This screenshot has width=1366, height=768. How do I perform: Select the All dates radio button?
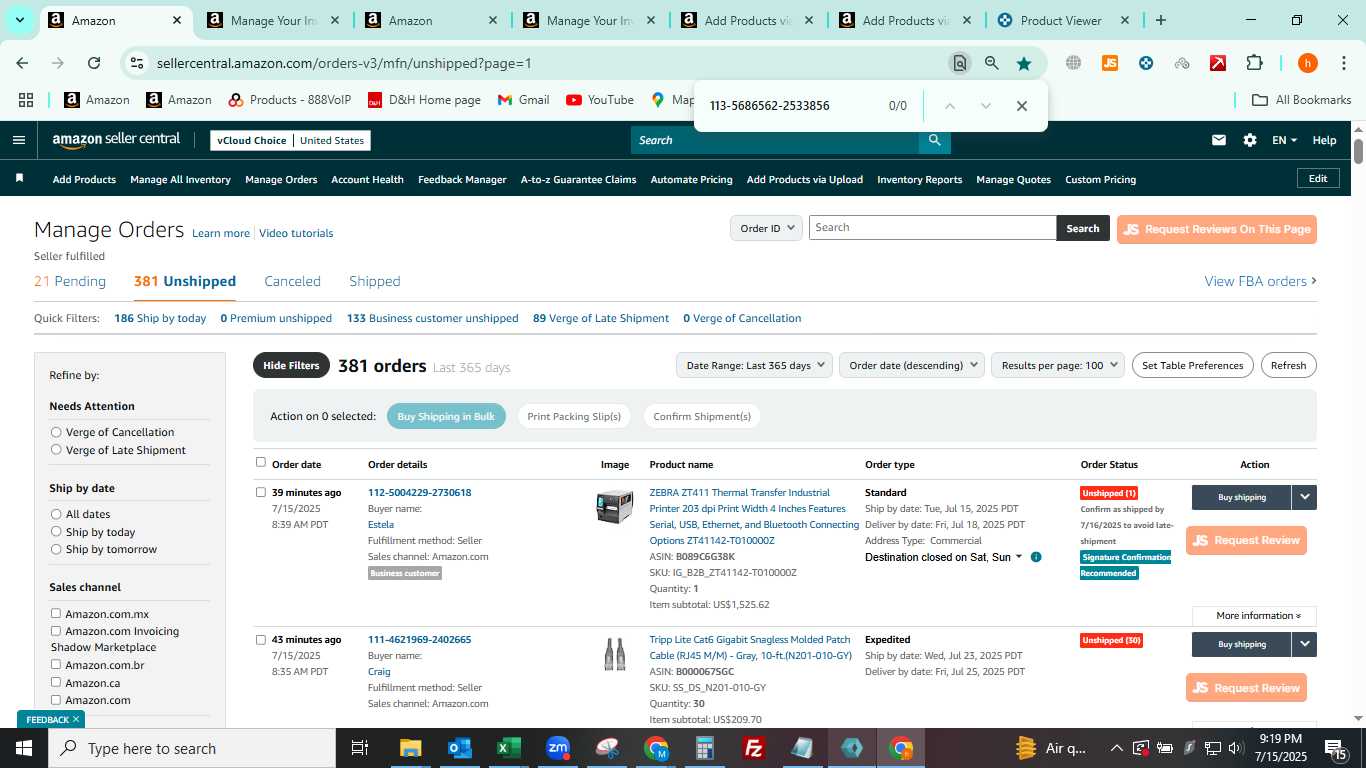(x=56, y=514)
